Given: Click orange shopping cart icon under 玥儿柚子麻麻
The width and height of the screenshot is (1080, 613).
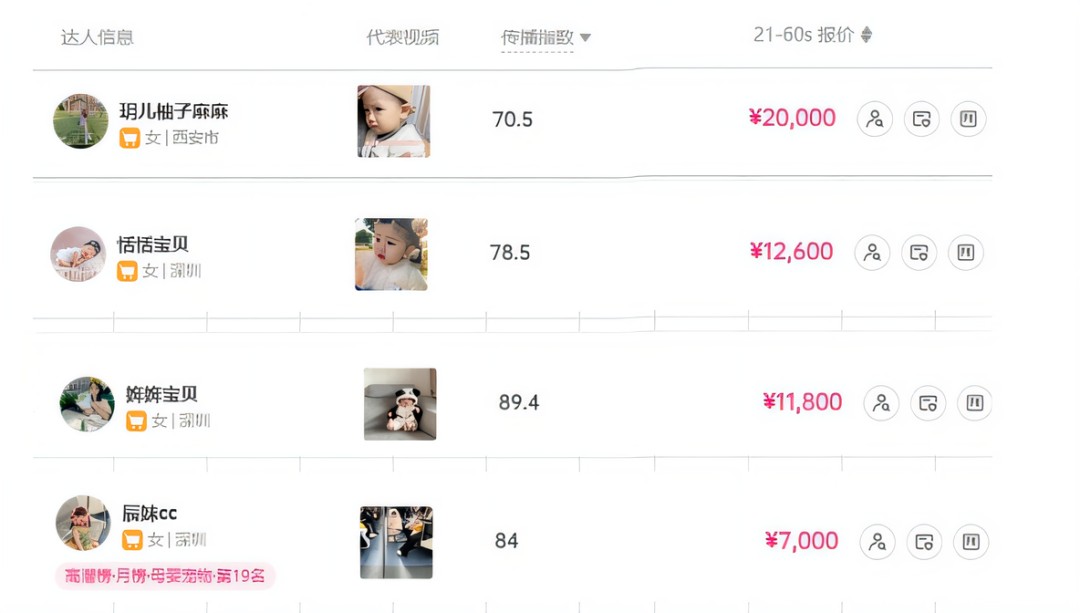Looking at the screenshot, I should (x=129, y=138).
